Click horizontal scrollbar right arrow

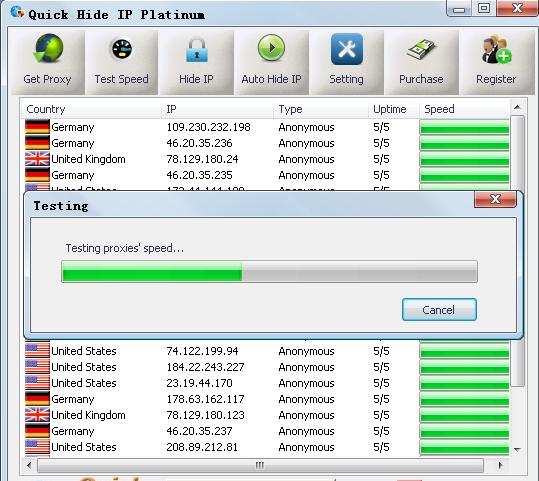tap(500, 466)
